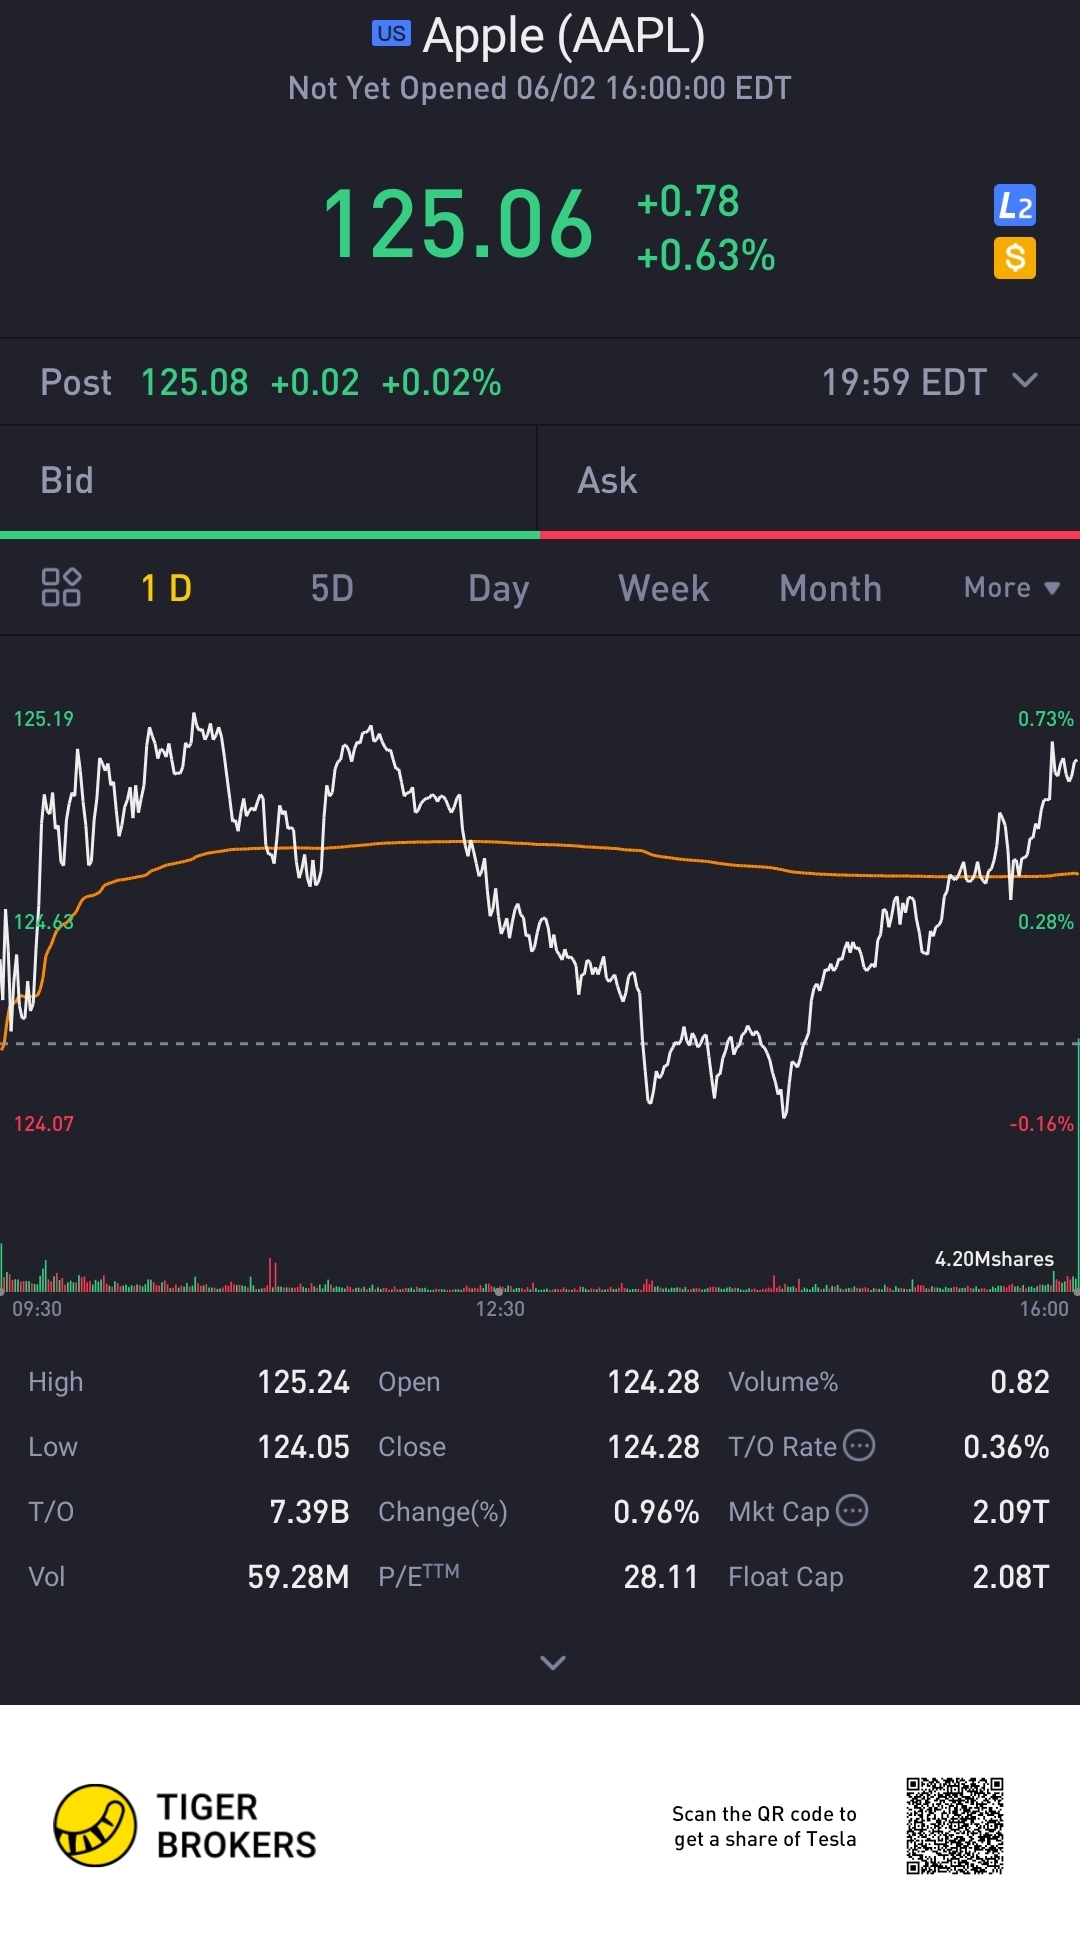Tap the T/O Rate value 0.36%

(1006, 1446)
